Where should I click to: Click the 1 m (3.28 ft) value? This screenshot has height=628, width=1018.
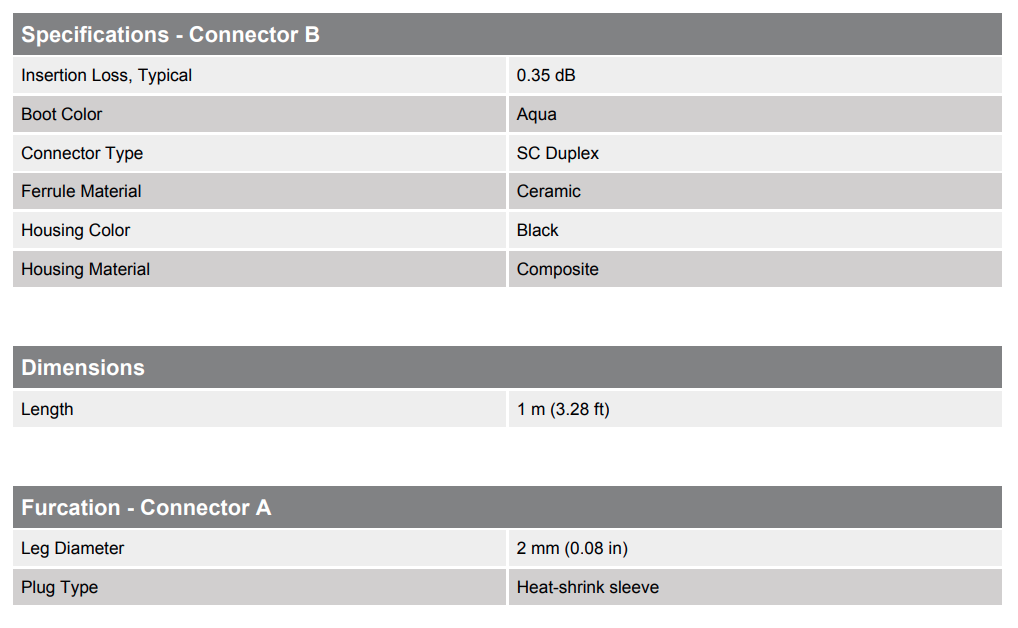click(563, 410)
